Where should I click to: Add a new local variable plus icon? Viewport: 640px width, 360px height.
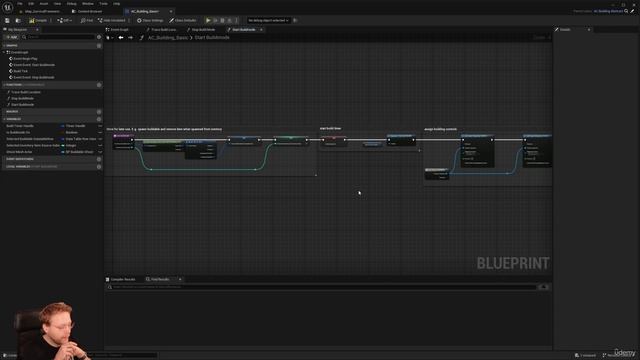[x=99, y=167]
